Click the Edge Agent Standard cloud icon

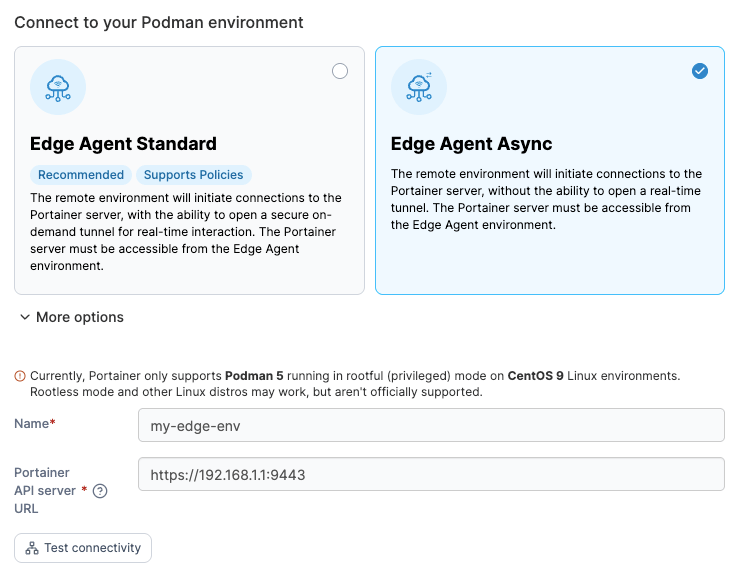pos(58,87)
